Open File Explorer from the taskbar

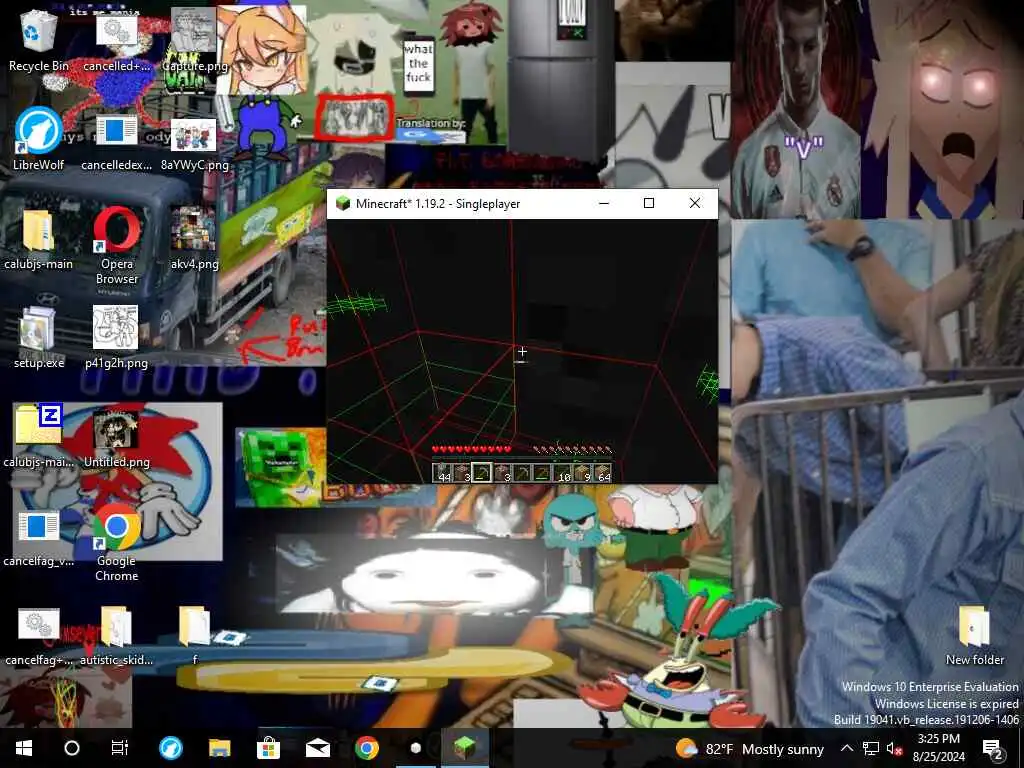coord(219,748)
